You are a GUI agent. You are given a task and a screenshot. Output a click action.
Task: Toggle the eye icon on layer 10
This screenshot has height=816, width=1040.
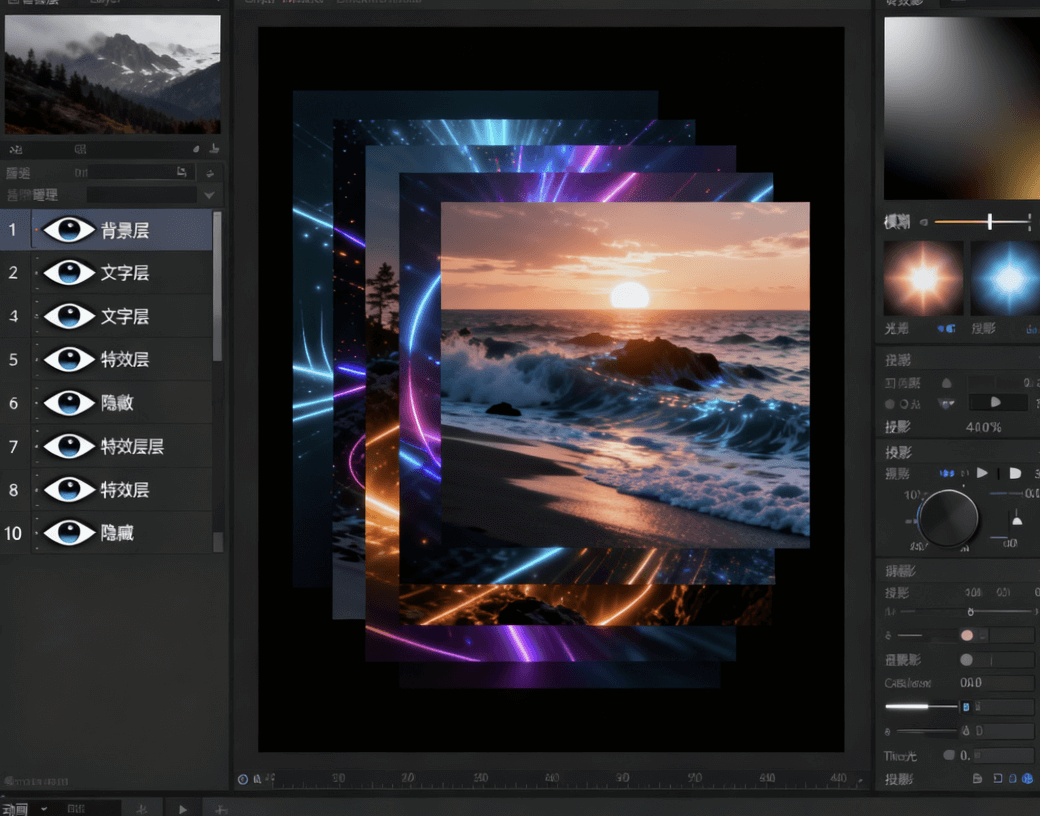(68, 533)
